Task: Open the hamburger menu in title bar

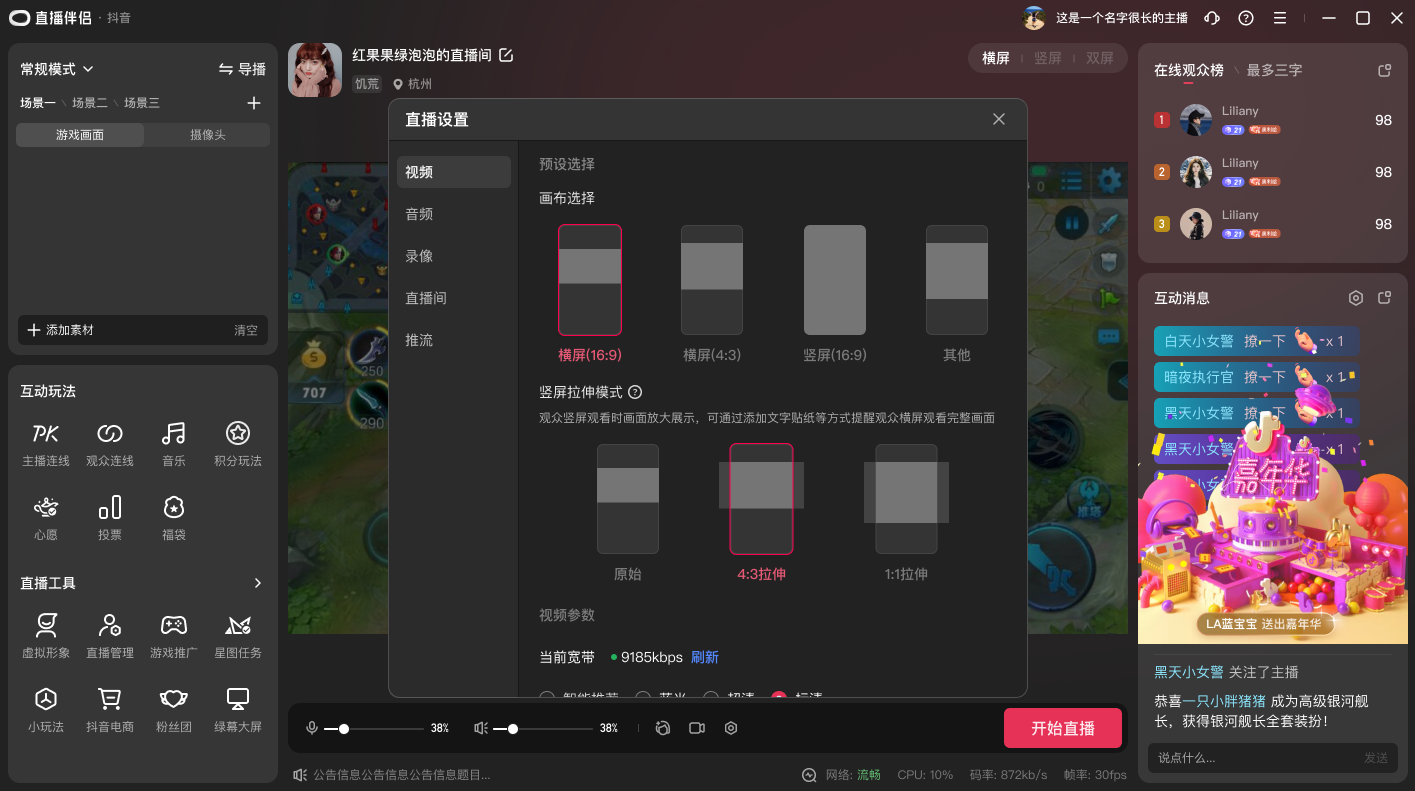Action: click(x=1280, y=18)
